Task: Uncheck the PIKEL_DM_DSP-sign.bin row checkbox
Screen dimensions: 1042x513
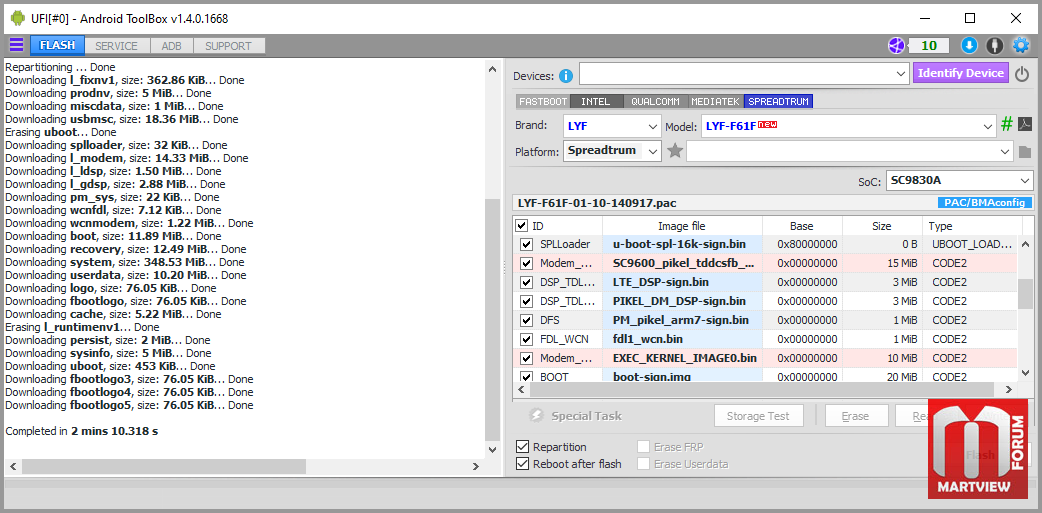Action: 527,301
